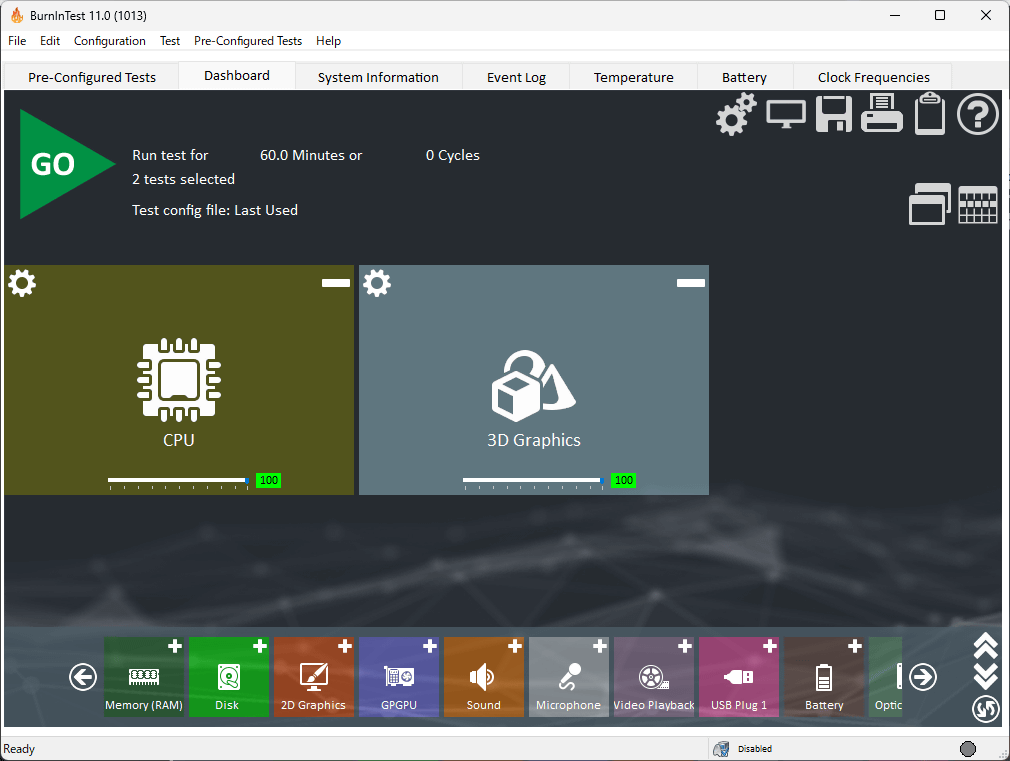Screen dimensions: 1010x761
Task: Click the Battery test icon
Action: pyautogui.click(x=824, y=677)
